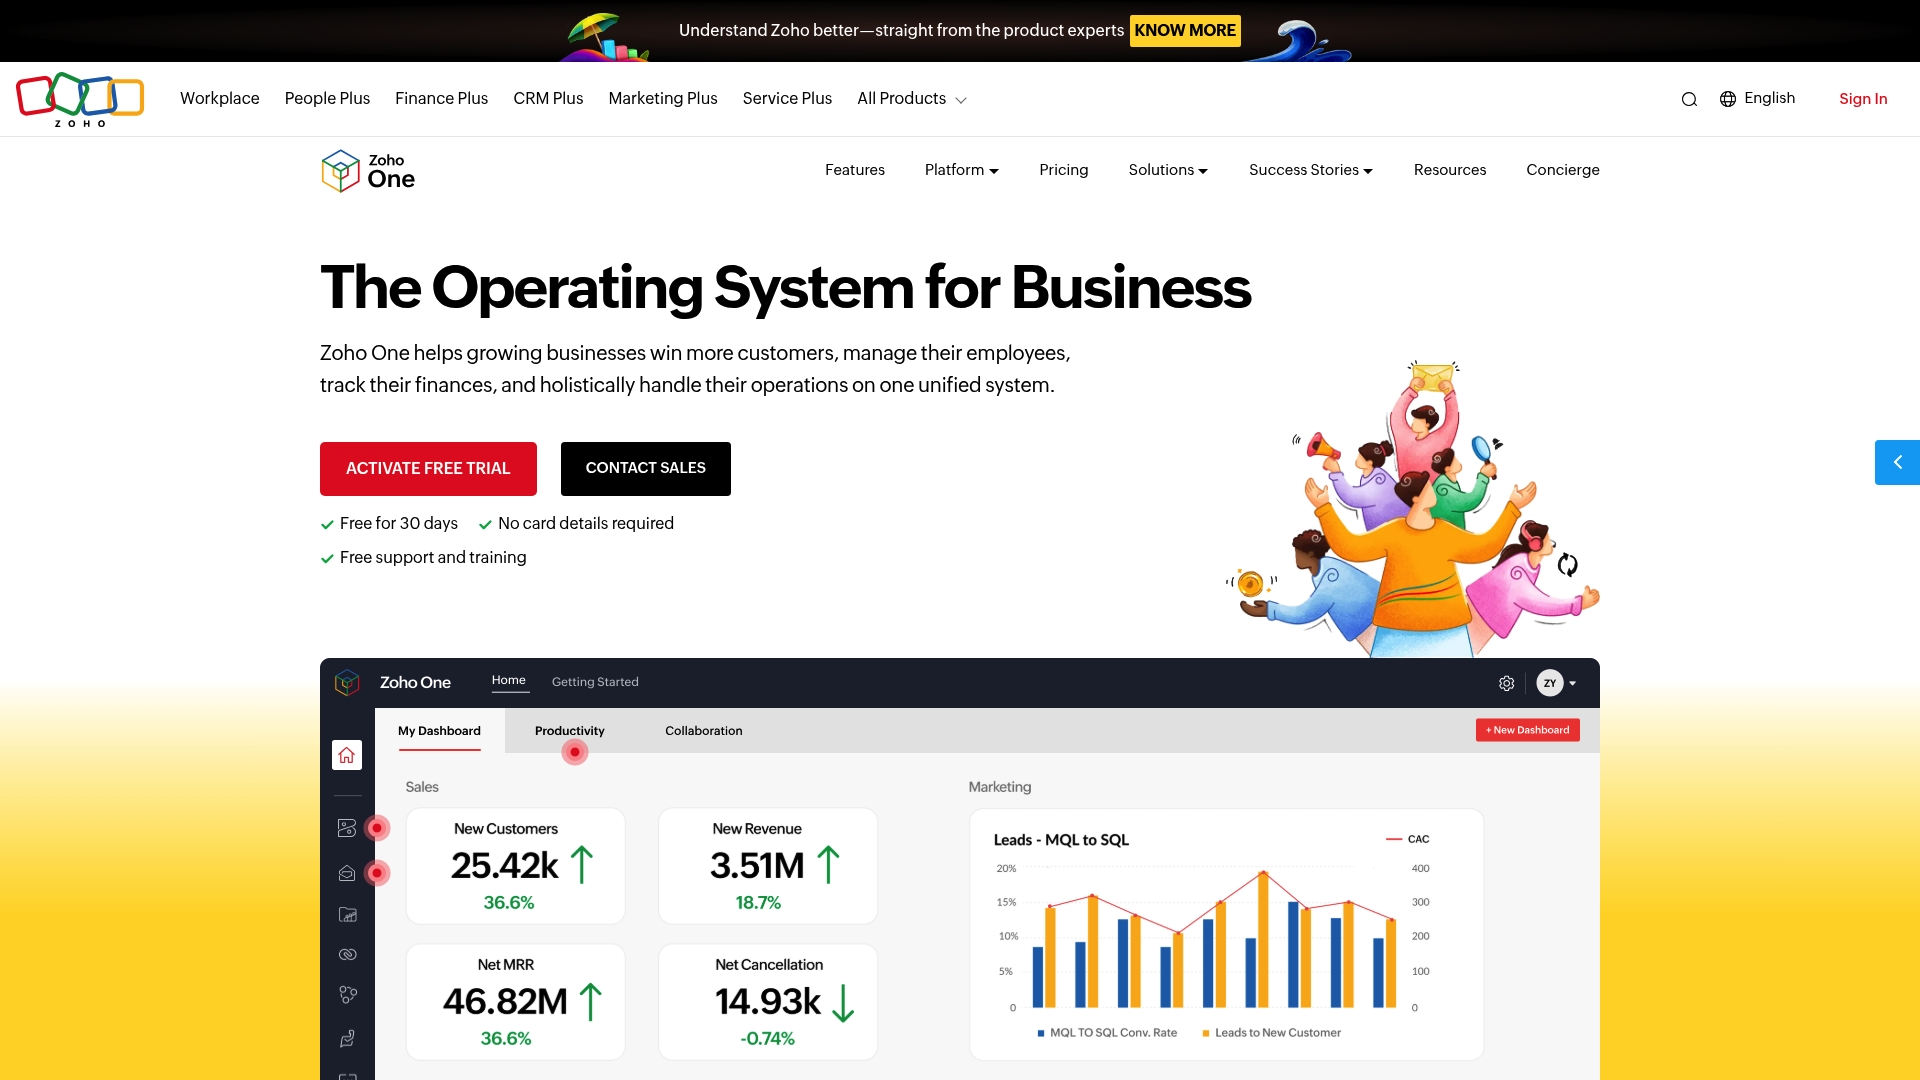Open People Plus menu item

[327, 98]
